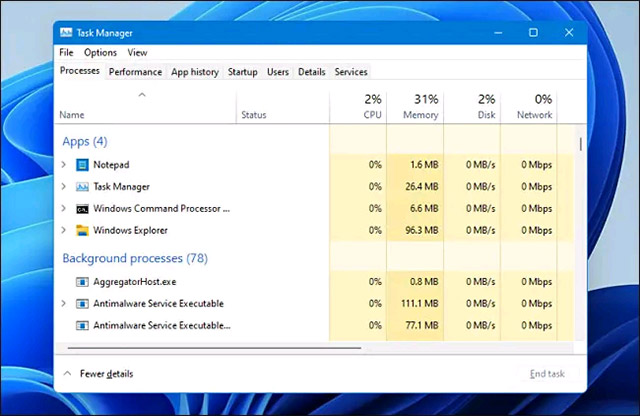Click the AggregatorHost.exe process icon

83,281
